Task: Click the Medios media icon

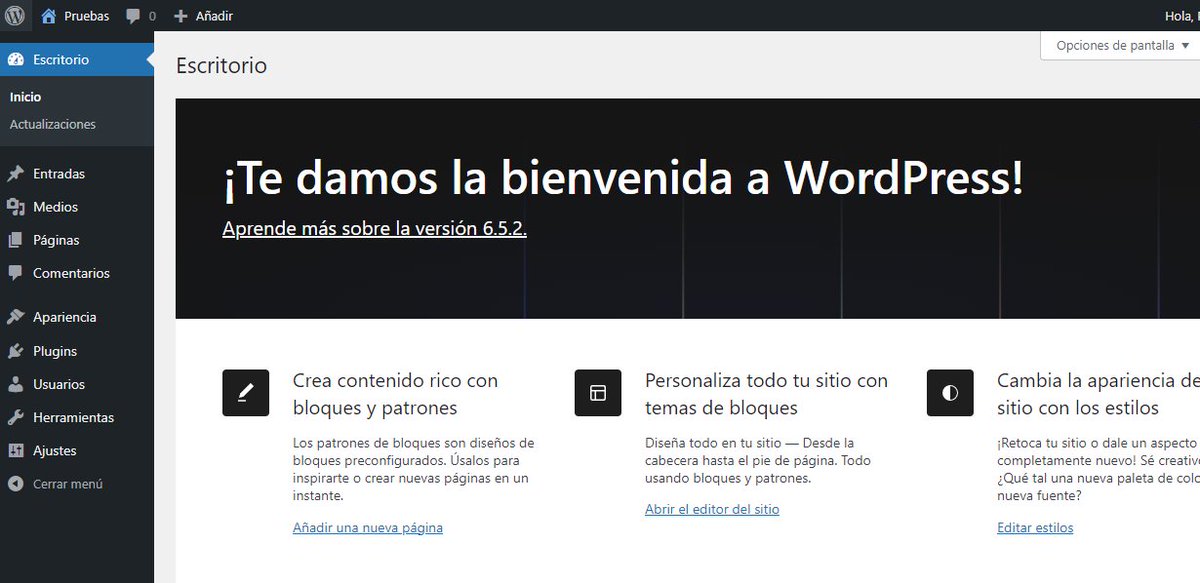Action: click(15, 206)
